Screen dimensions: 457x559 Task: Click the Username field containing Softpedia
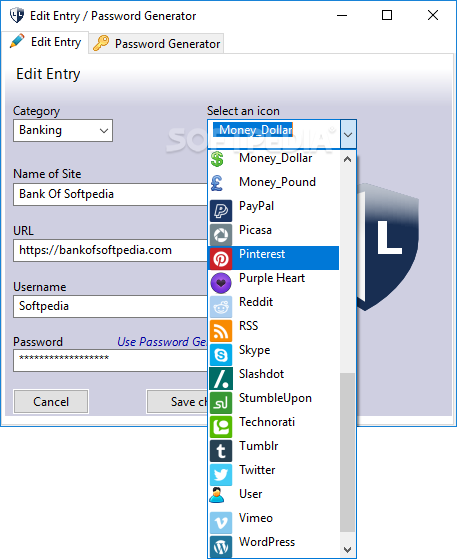click(x=111, y=306)
